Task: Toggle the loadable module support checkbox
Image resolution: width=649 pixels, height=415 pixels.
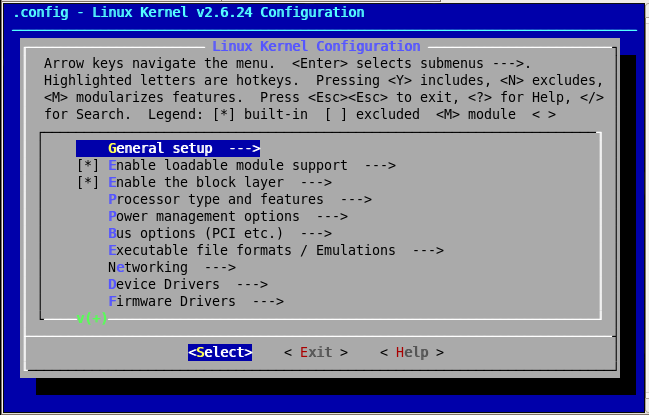Action: coord(88,166)
